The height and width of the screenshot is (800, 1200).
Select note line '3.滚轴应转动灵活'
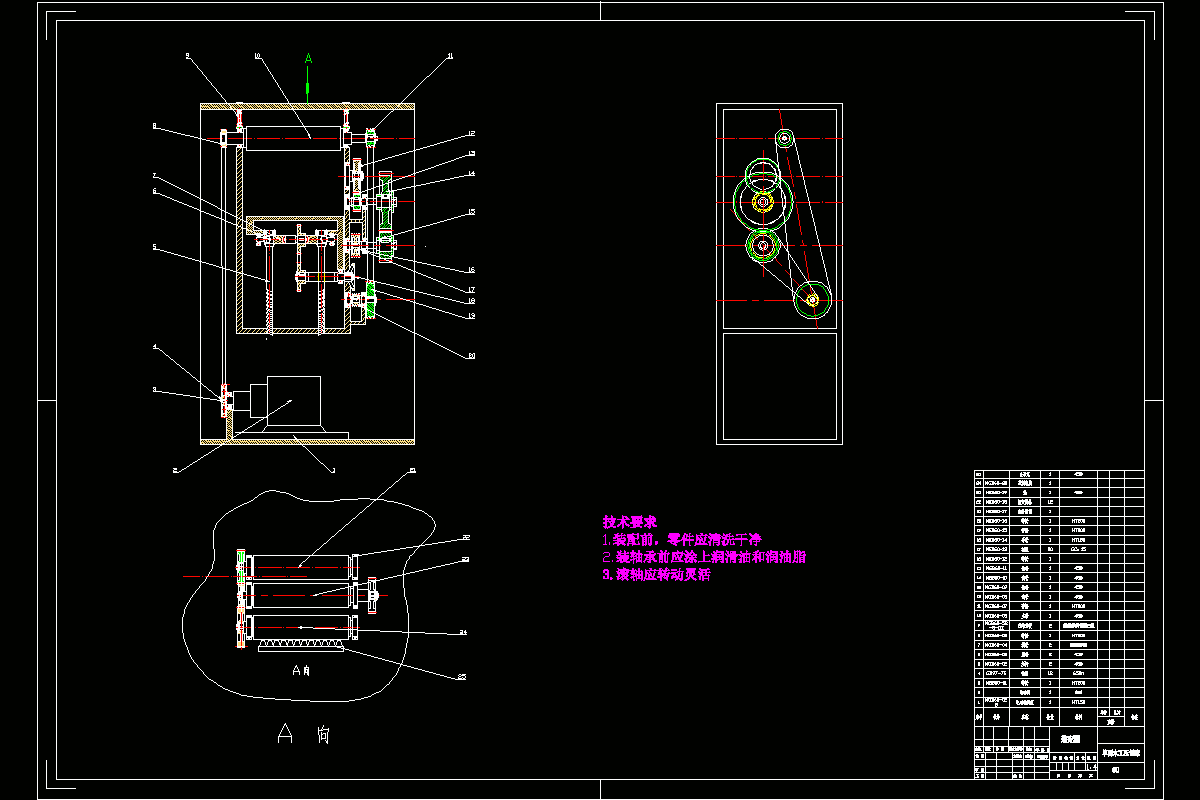[656, 575]
